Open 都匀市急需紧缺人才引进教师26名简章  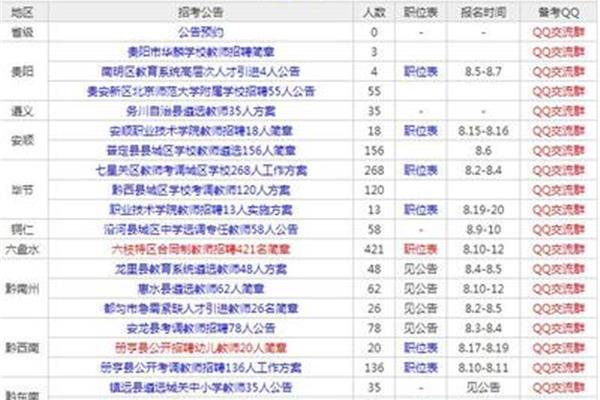point(201,309)
